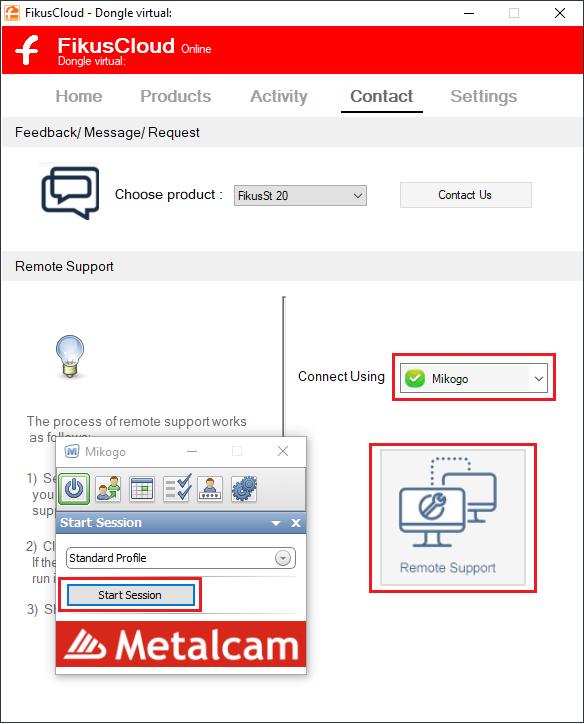584x724 pixels.
Task: Close the Start Session panel
Action: pyautogui.click(x=296, y=523)
